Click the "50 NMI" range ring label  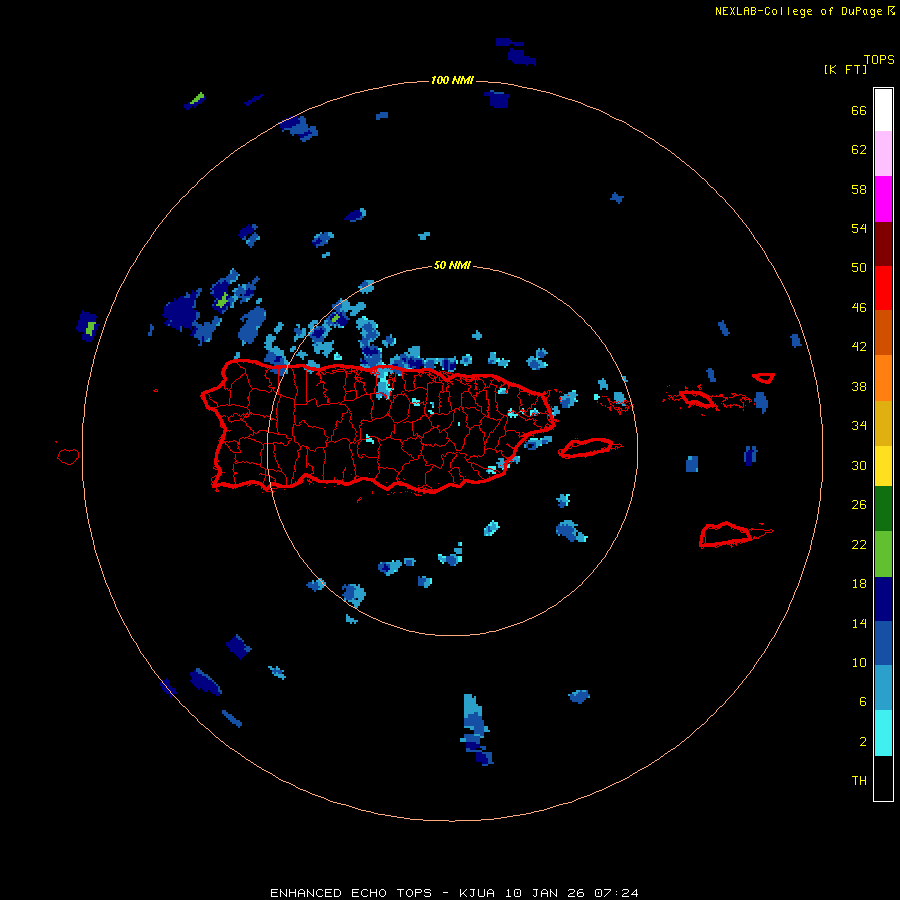point(452,265)
